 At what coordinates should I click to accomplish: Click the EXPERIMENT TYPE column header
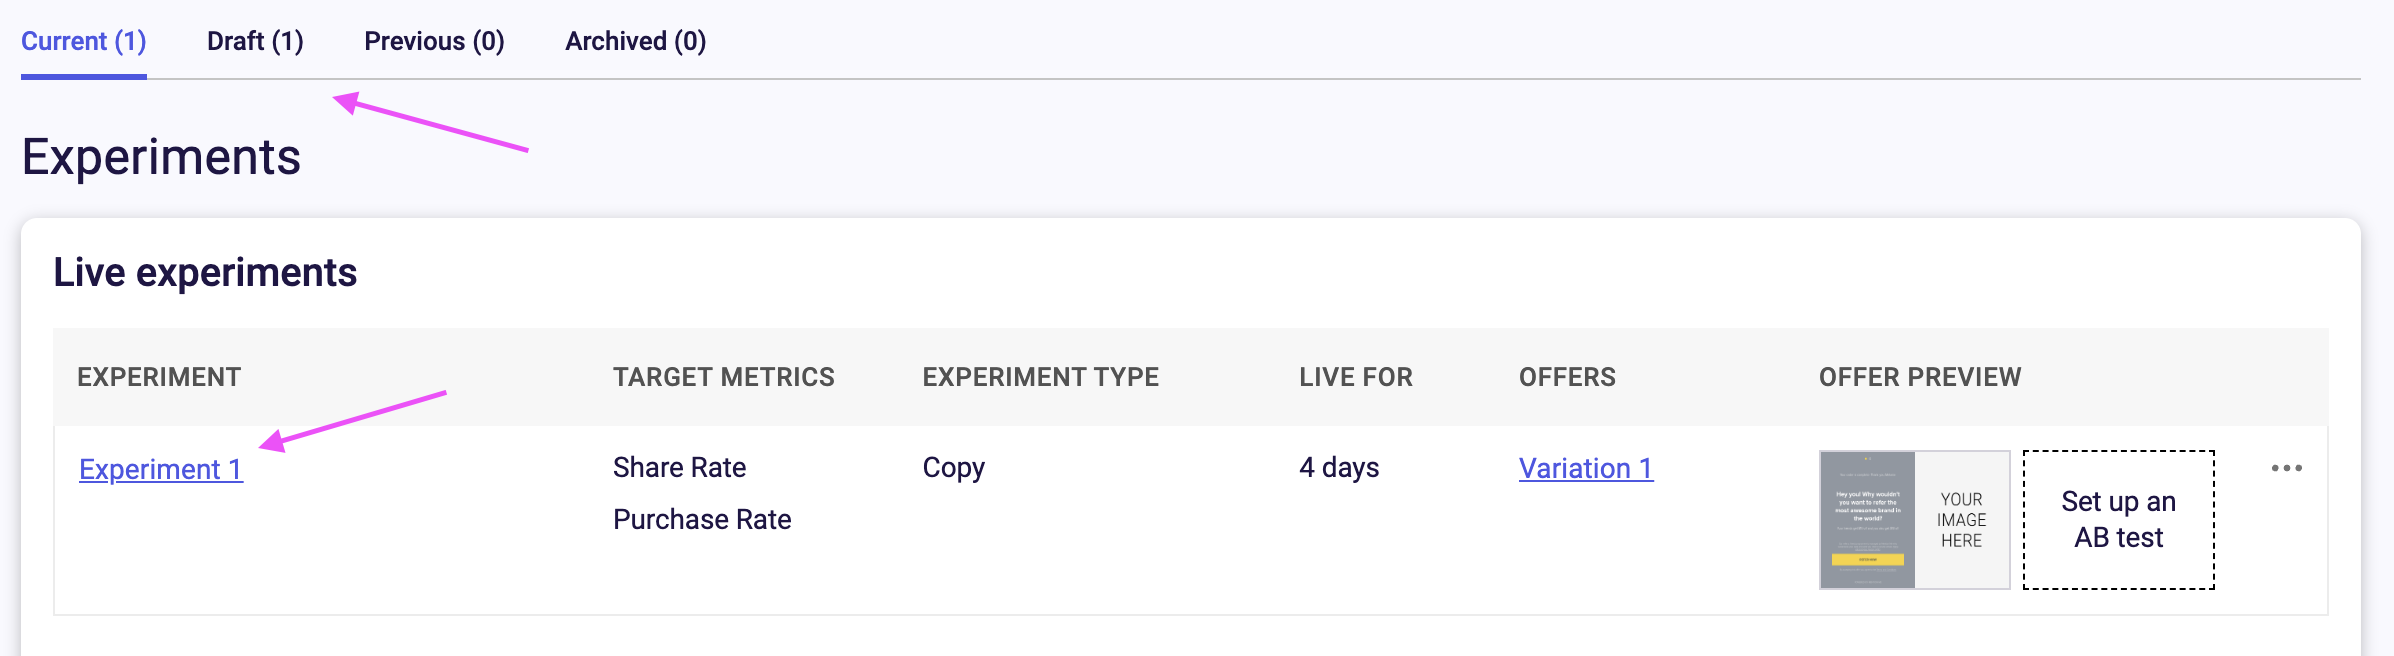(1041, 377)
